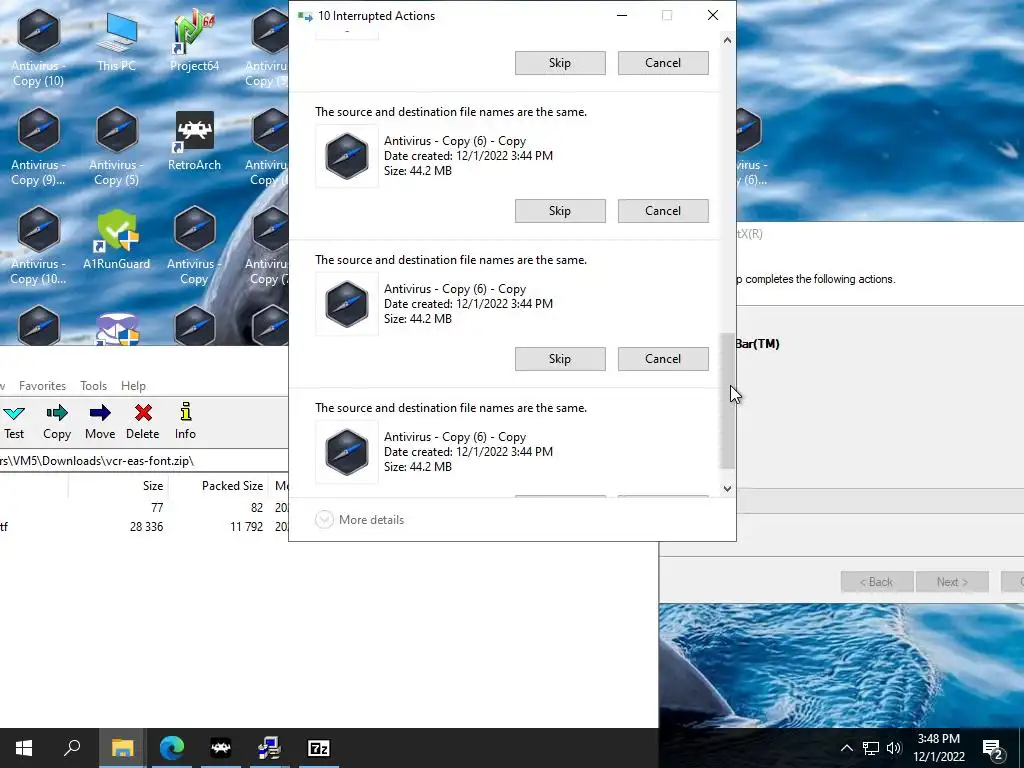
Task: Expand More details in Interrupted Actions dialog
Action: pyautogui.click(x=360, y=520)
